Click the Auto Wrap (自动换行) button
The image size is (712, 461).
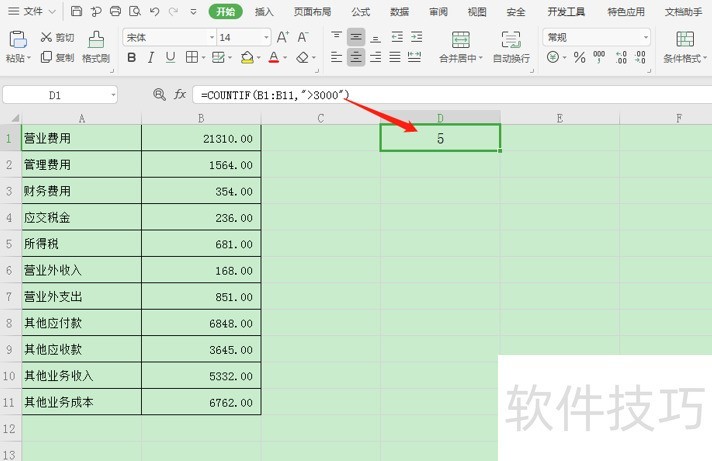511,46
